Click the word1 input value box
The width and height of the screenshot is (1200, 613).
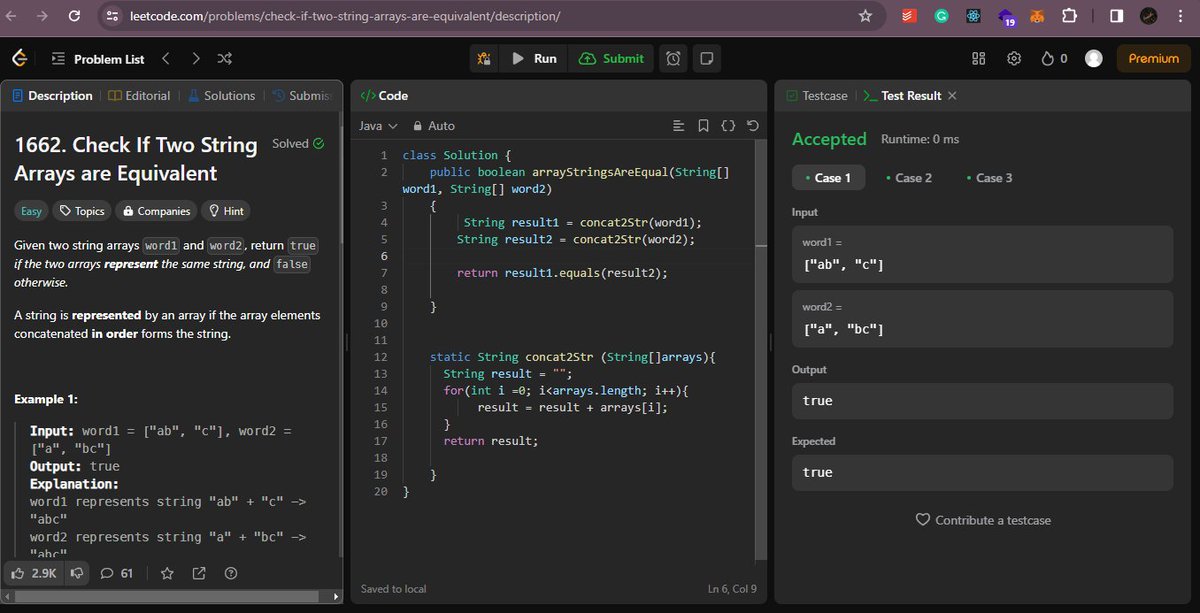(x=982, y=254)
